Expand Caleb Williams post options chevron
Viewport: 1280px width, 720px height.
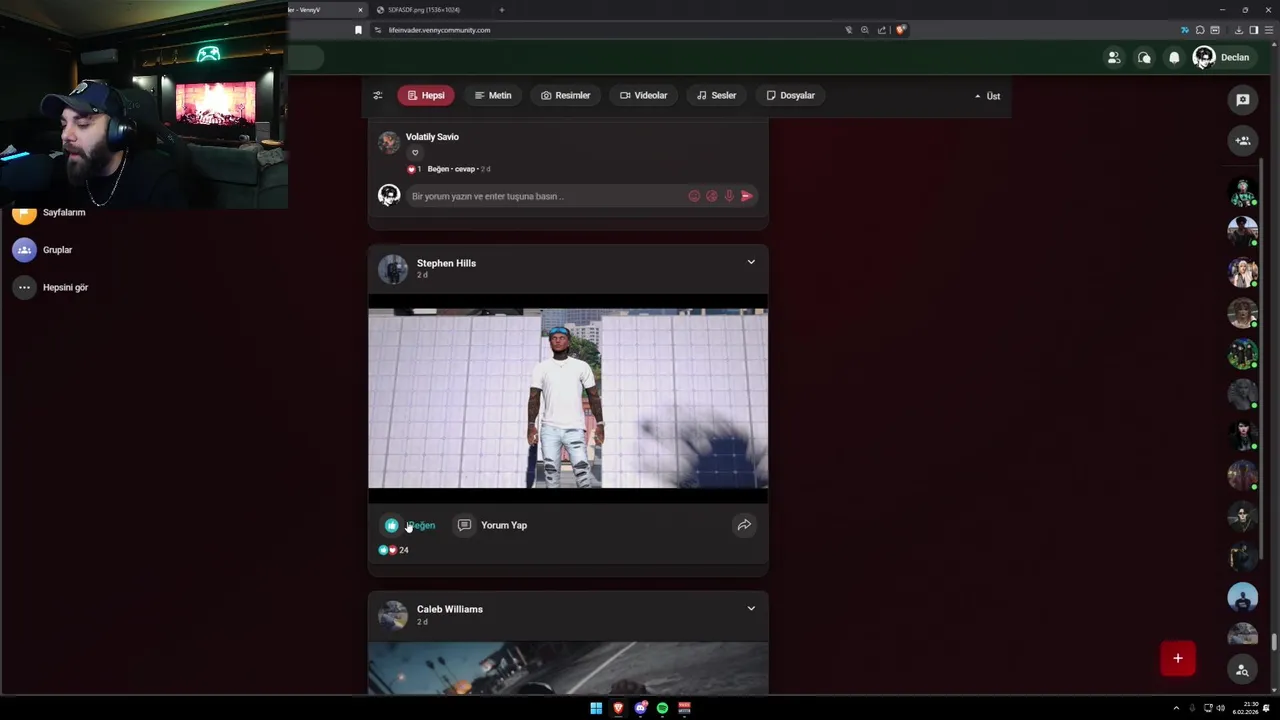coord(751,608)
